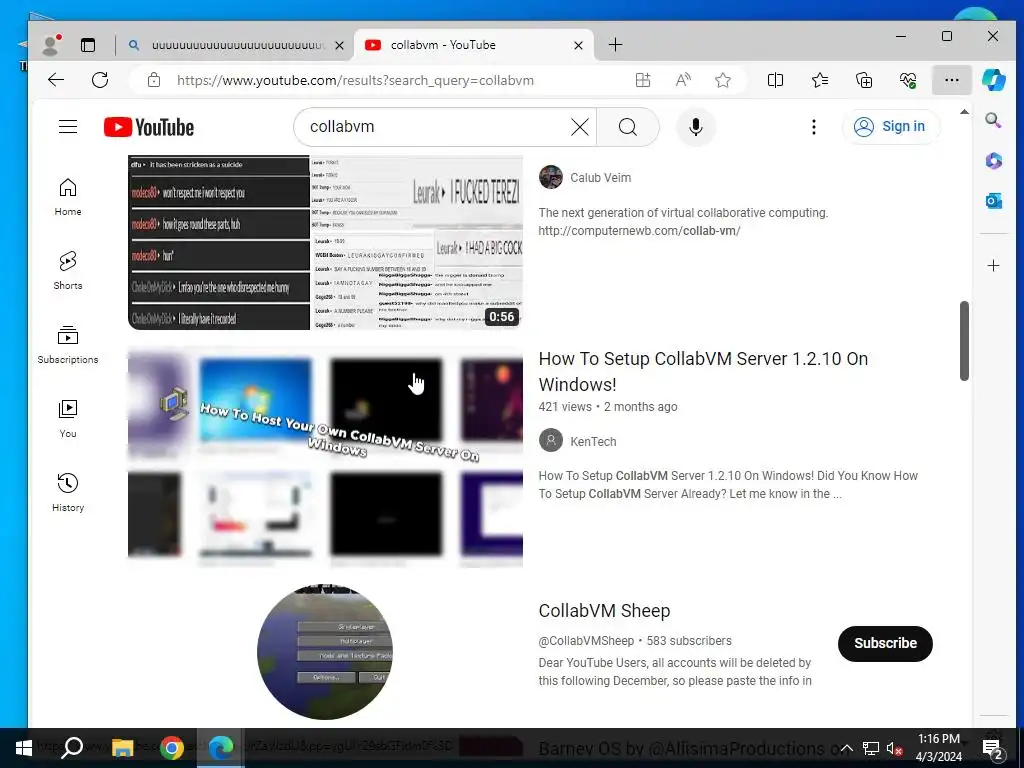Search with your voice microphone
The image size is (1024, 768).
[x=696, y=127]
